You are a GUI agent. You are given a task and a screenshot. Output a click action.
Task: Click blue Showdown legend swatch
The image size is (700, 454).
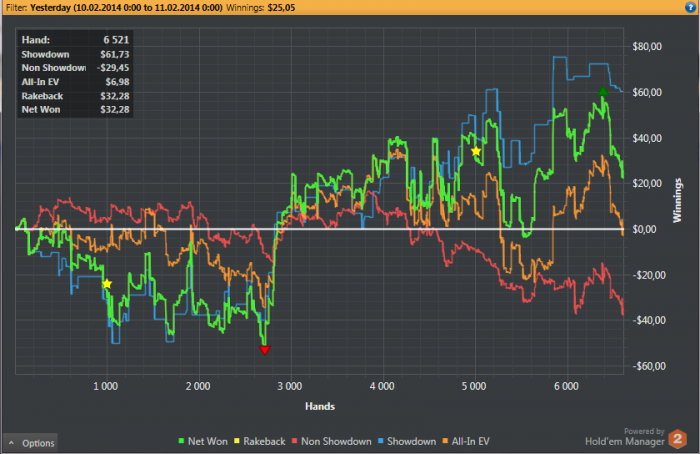coord(380,442)
